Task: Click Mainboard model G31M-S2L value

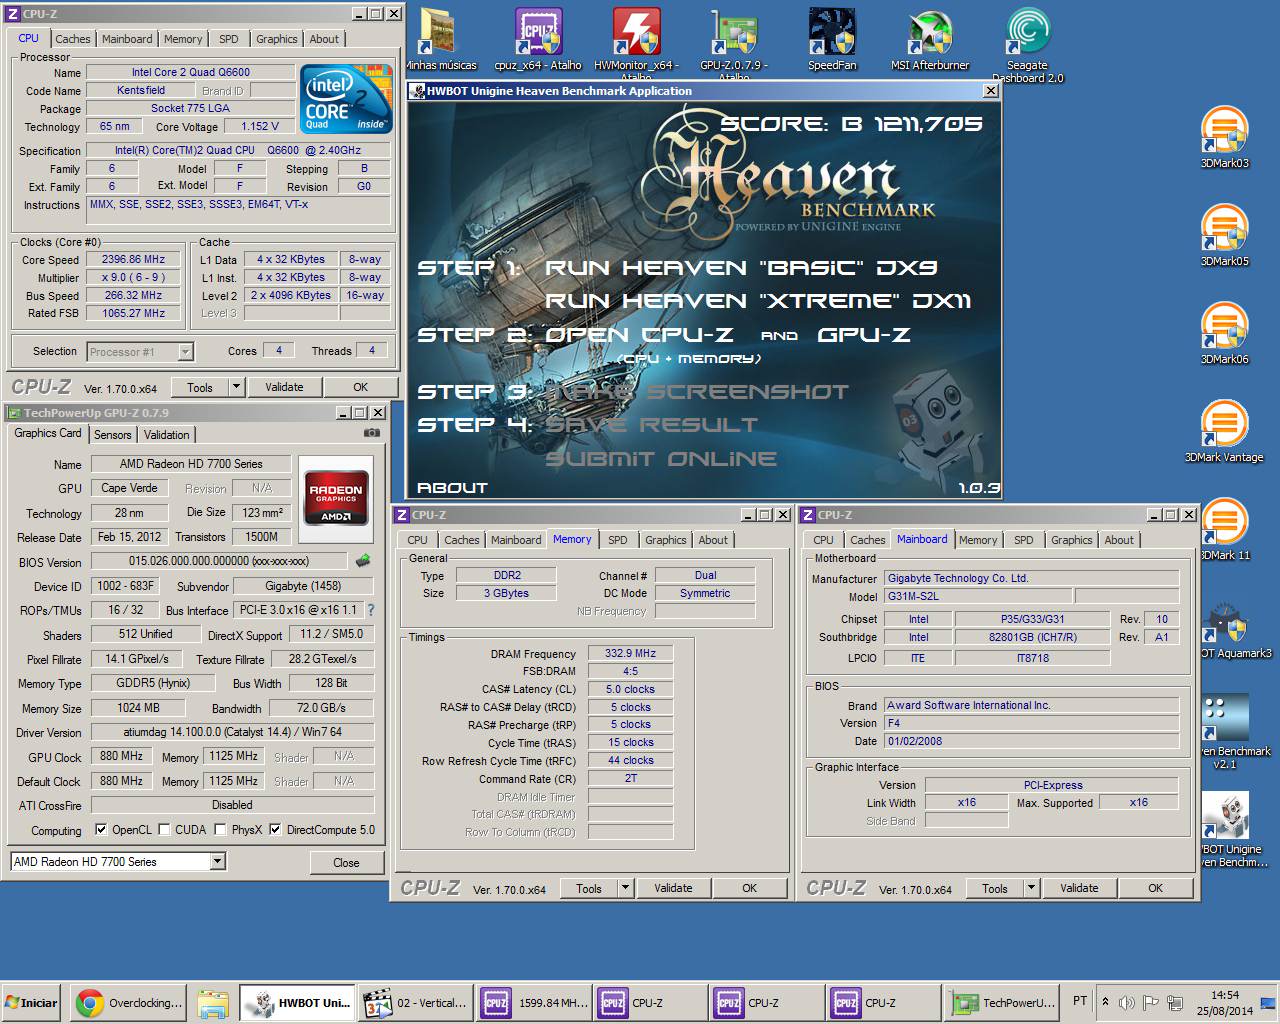Action: (979, 596)
